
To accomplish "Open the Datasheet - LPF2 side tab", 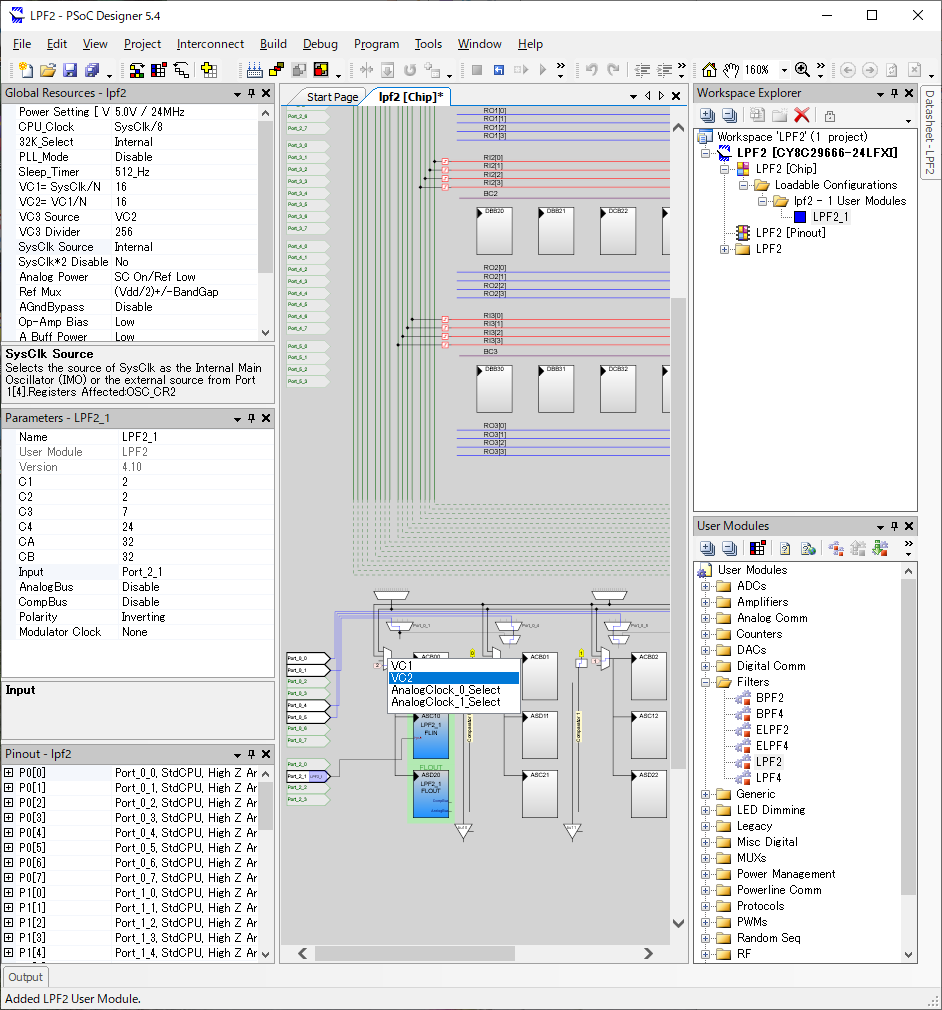I will coord(930,132).
